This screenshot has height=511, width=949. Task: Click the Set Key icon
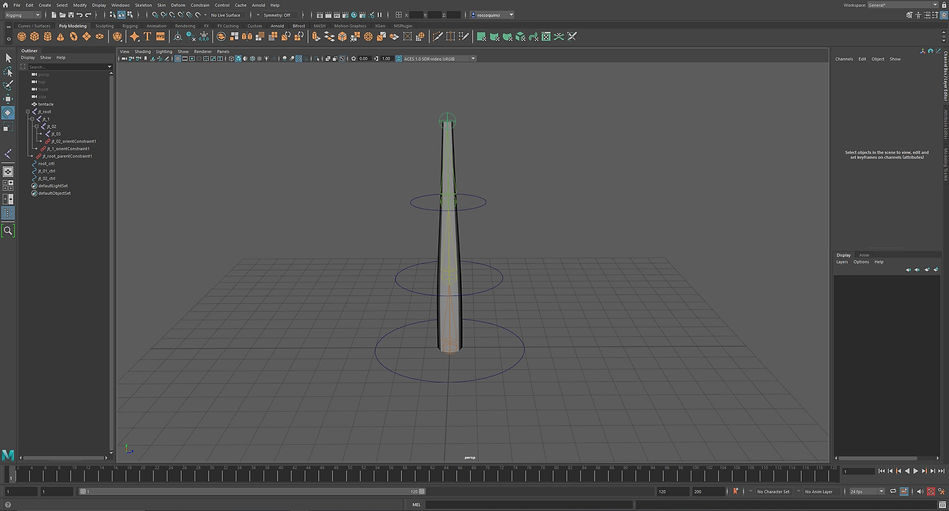coord(736,491)
